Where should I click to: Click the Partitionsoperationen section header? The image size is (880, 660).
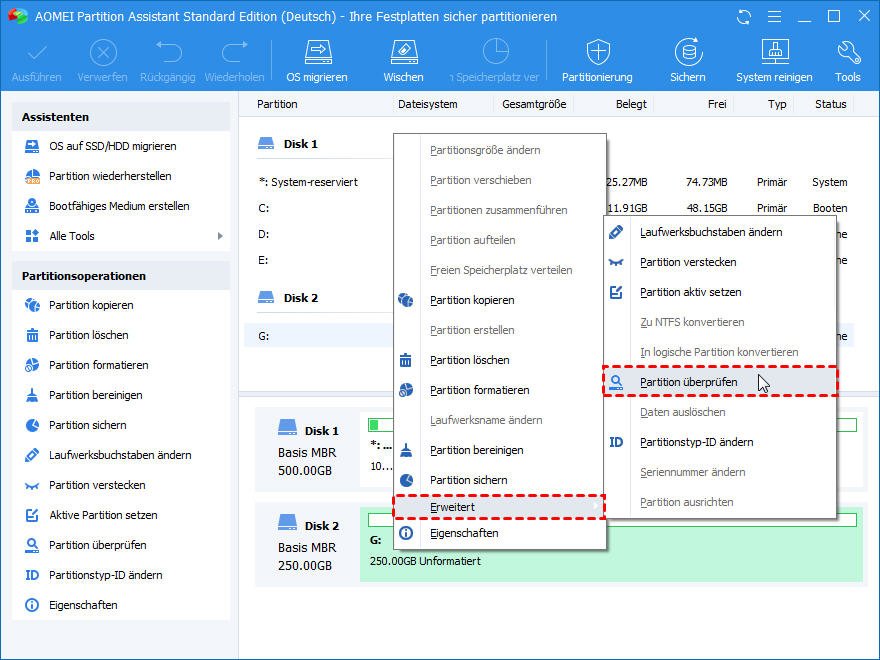(x=121, y=276)
